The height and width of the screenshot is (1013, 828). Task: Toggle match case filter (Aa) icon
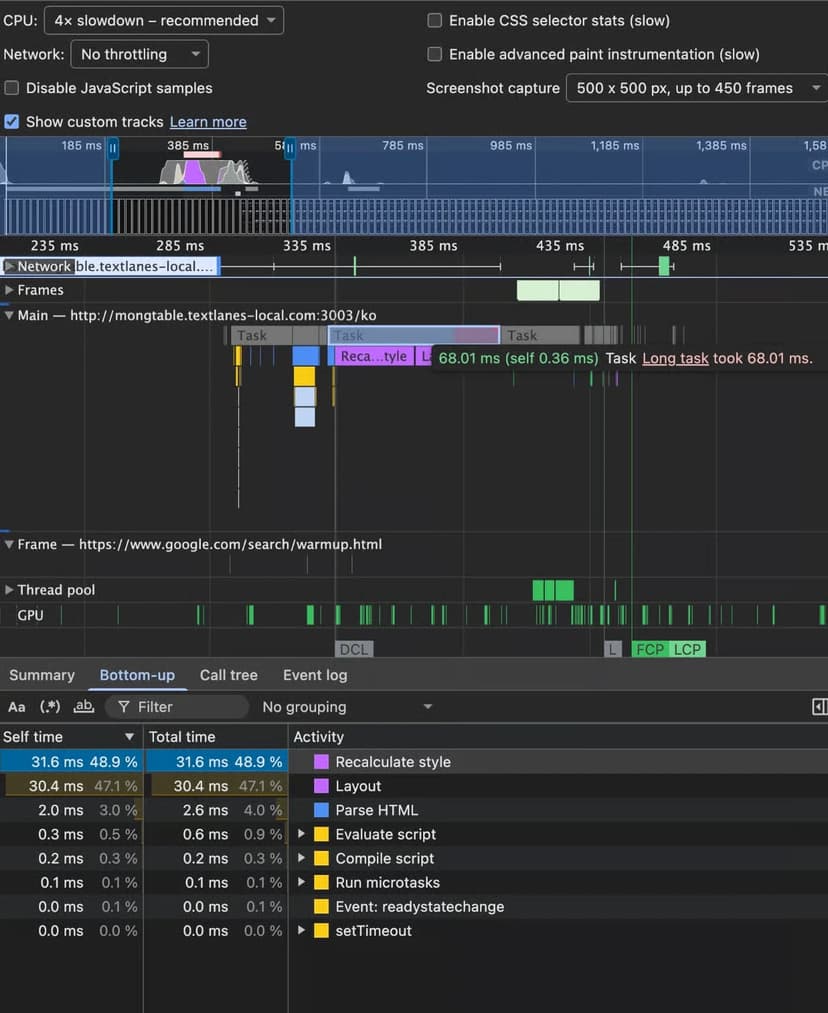point(17,707)
